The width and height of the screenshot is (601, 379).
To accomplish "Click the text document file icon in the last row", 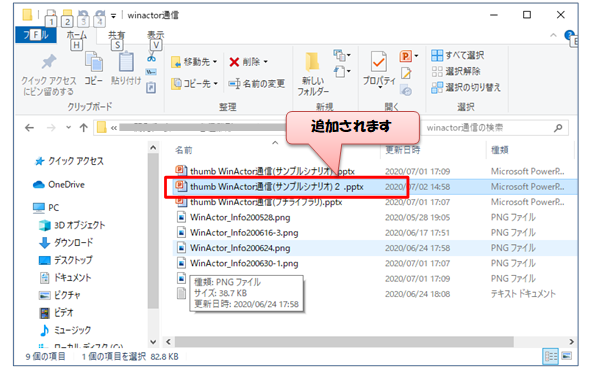I will coord(181,294).
